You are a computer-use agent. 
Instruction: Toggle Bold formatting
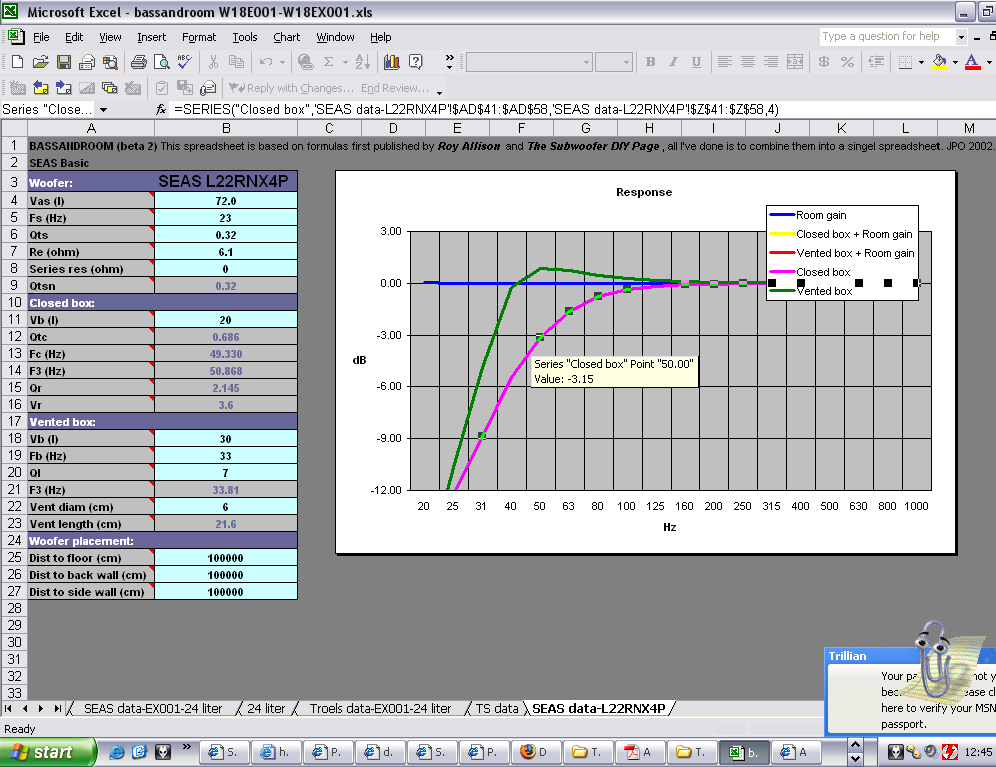click(650, 62)
